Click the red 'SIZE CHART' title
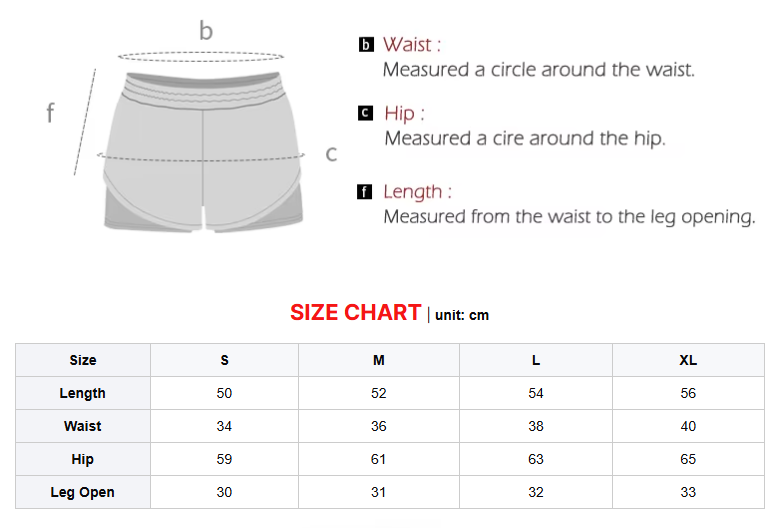780x528 pixels. pos(355,313)
